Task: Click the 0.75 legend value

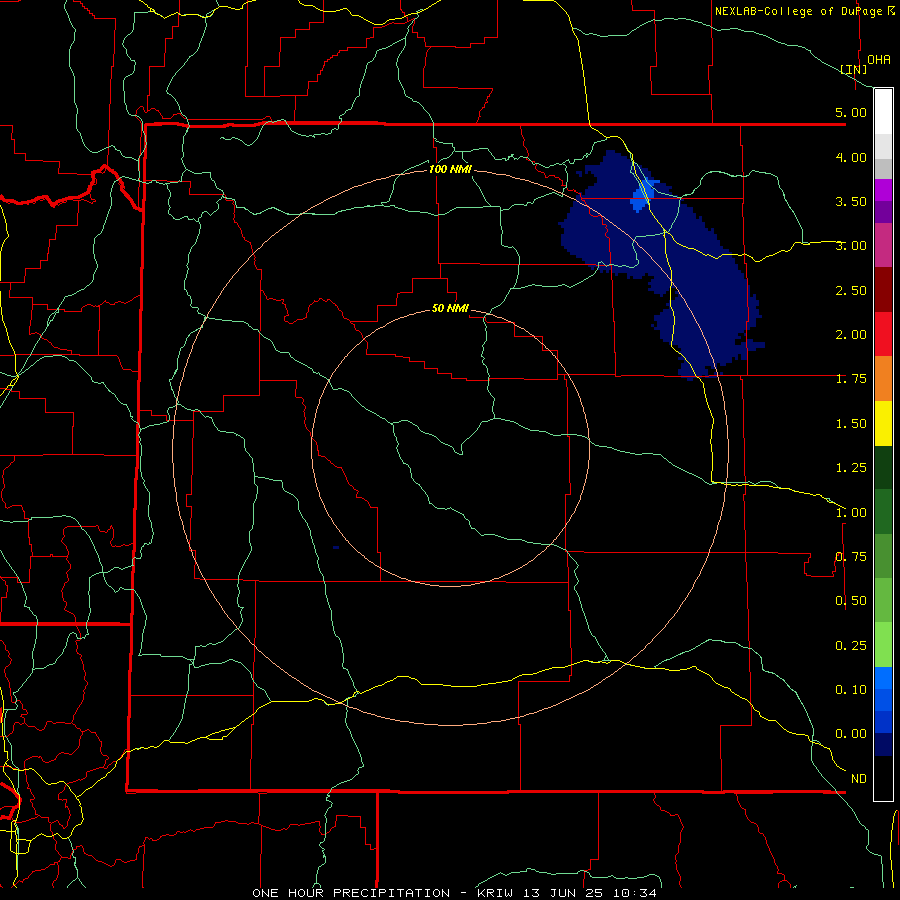Action: pos(851,557)
